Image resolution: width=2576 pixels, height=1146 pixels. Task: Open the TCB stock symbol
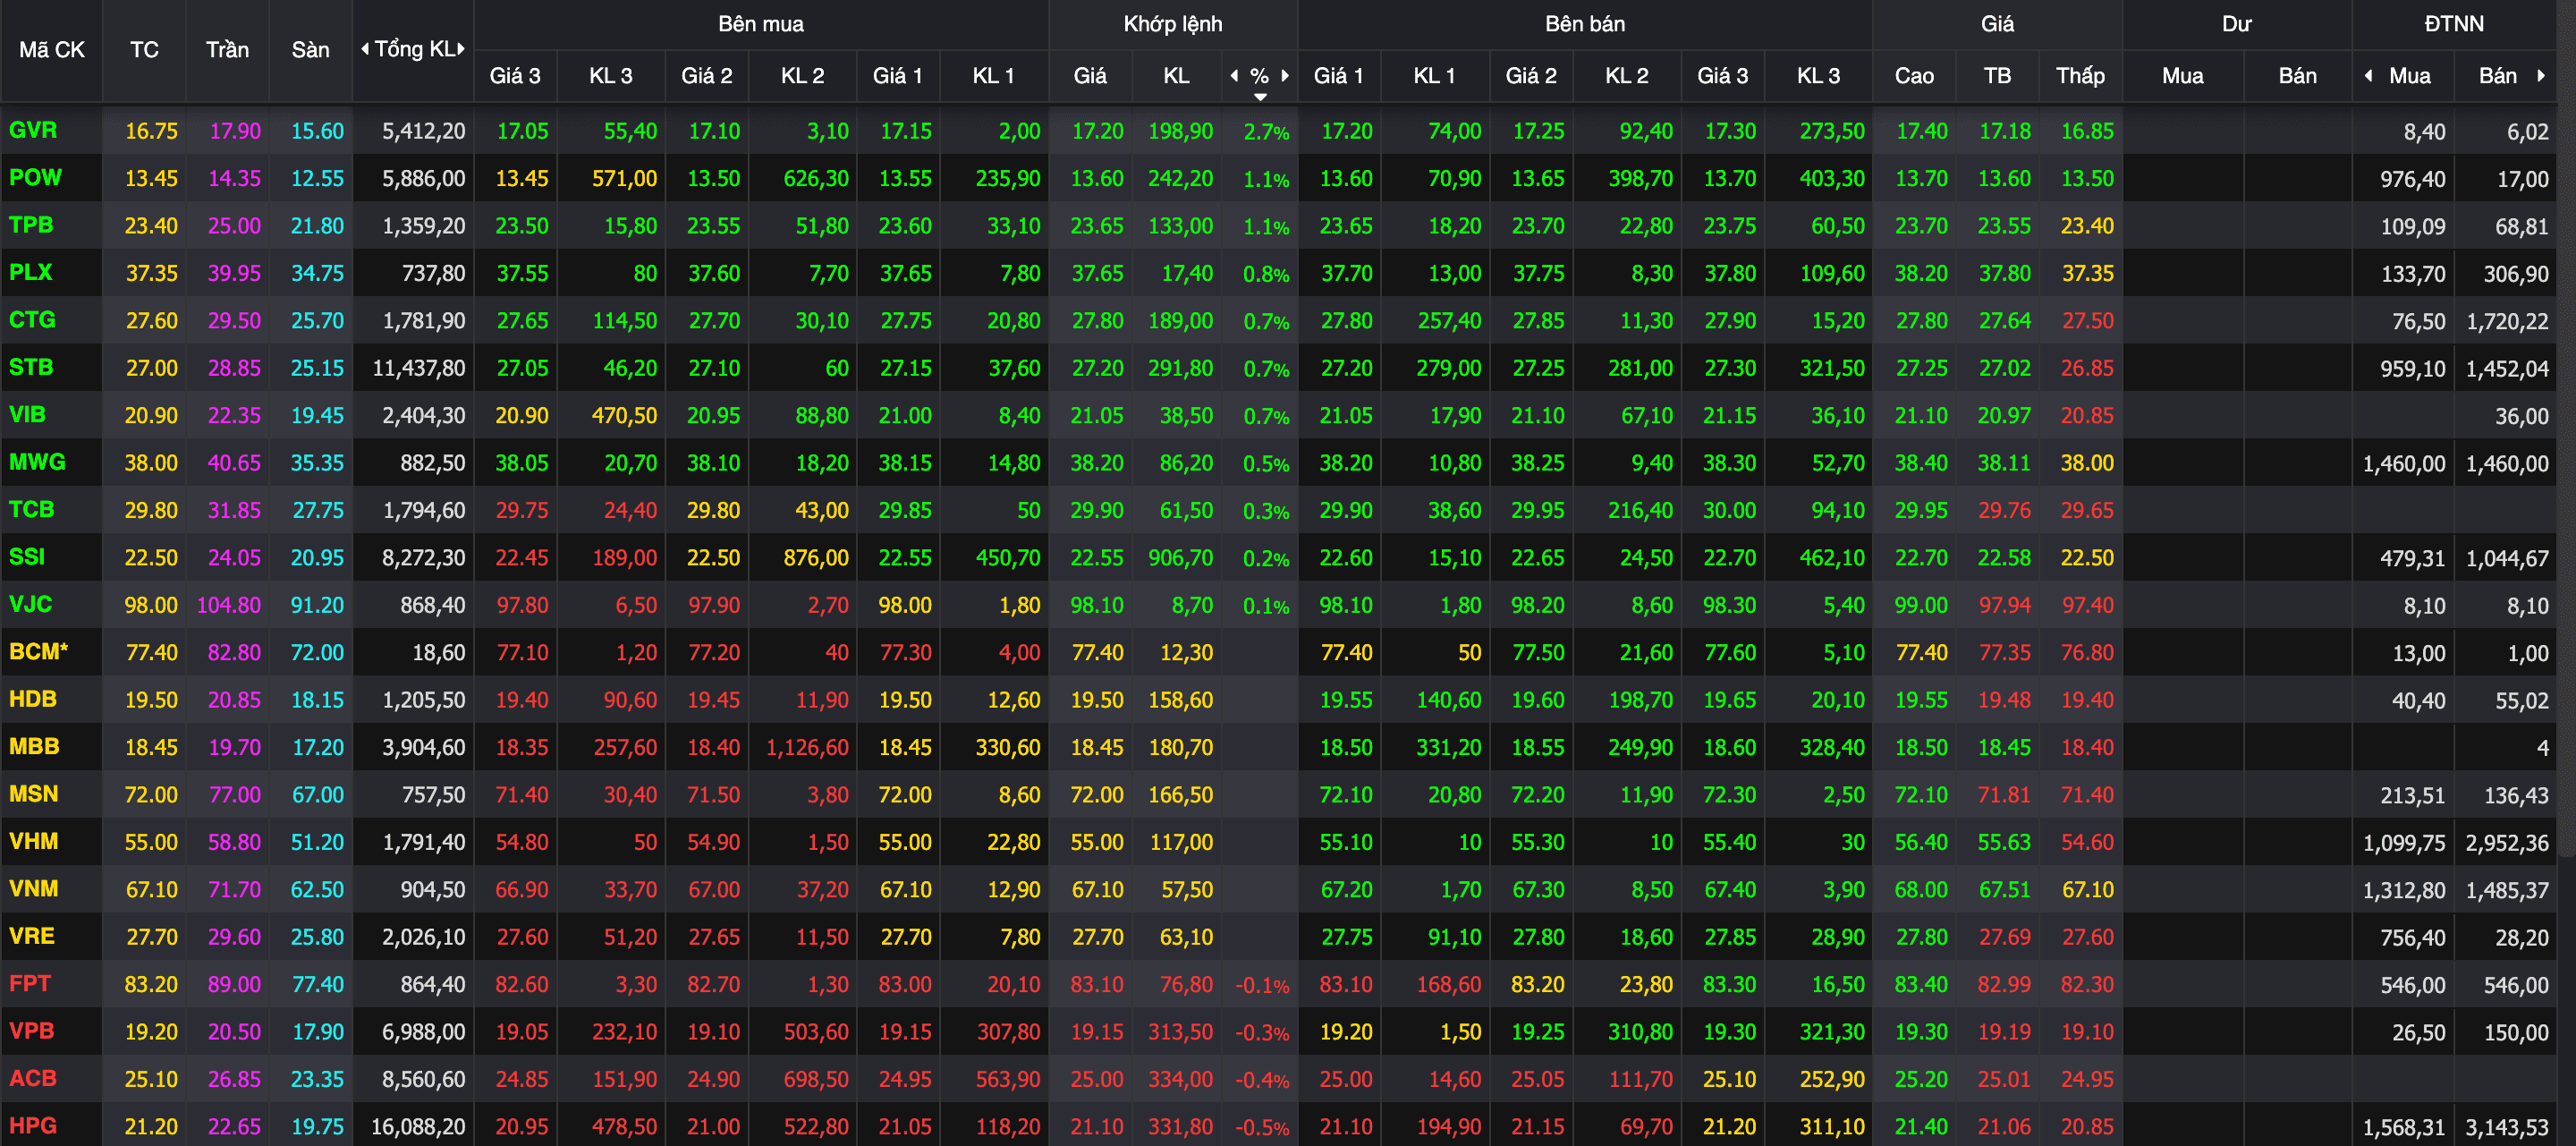[31, 509]
